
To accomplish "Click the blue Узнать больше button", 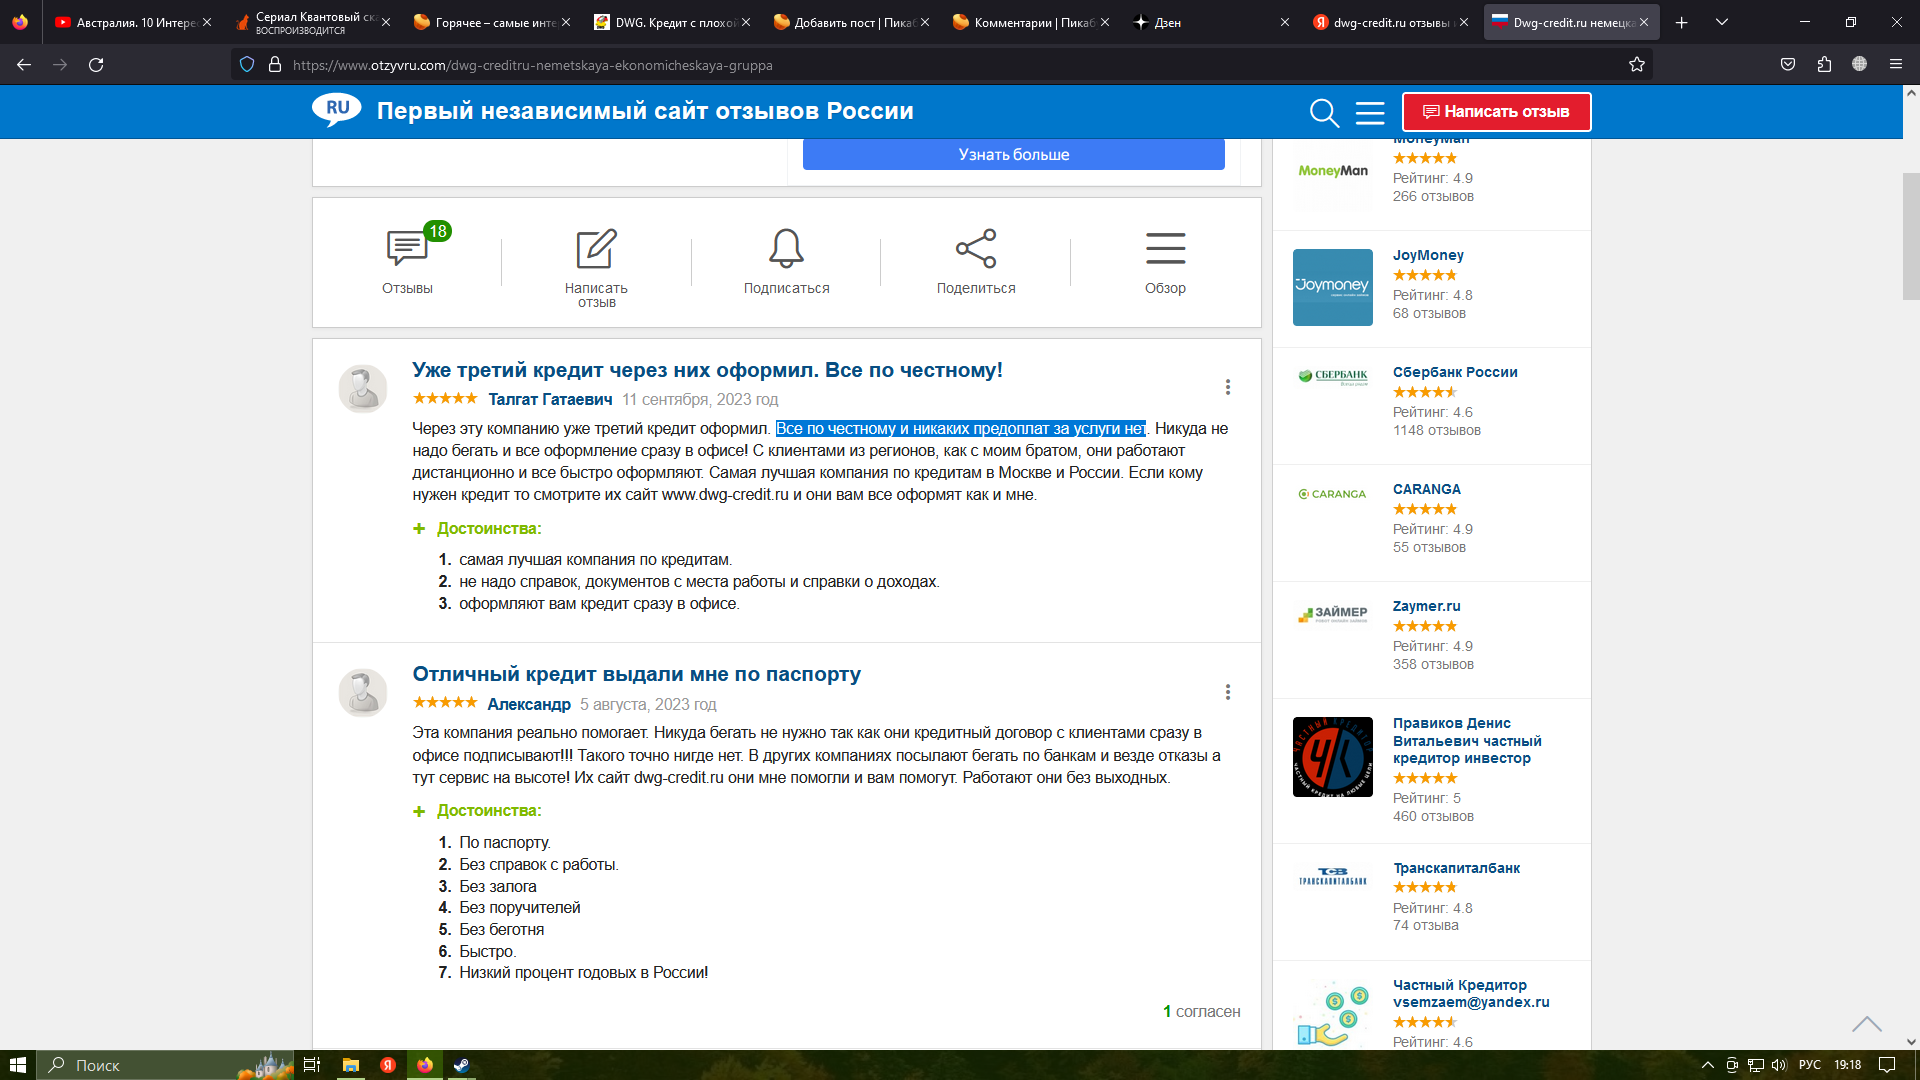I will click(1013, 154).
